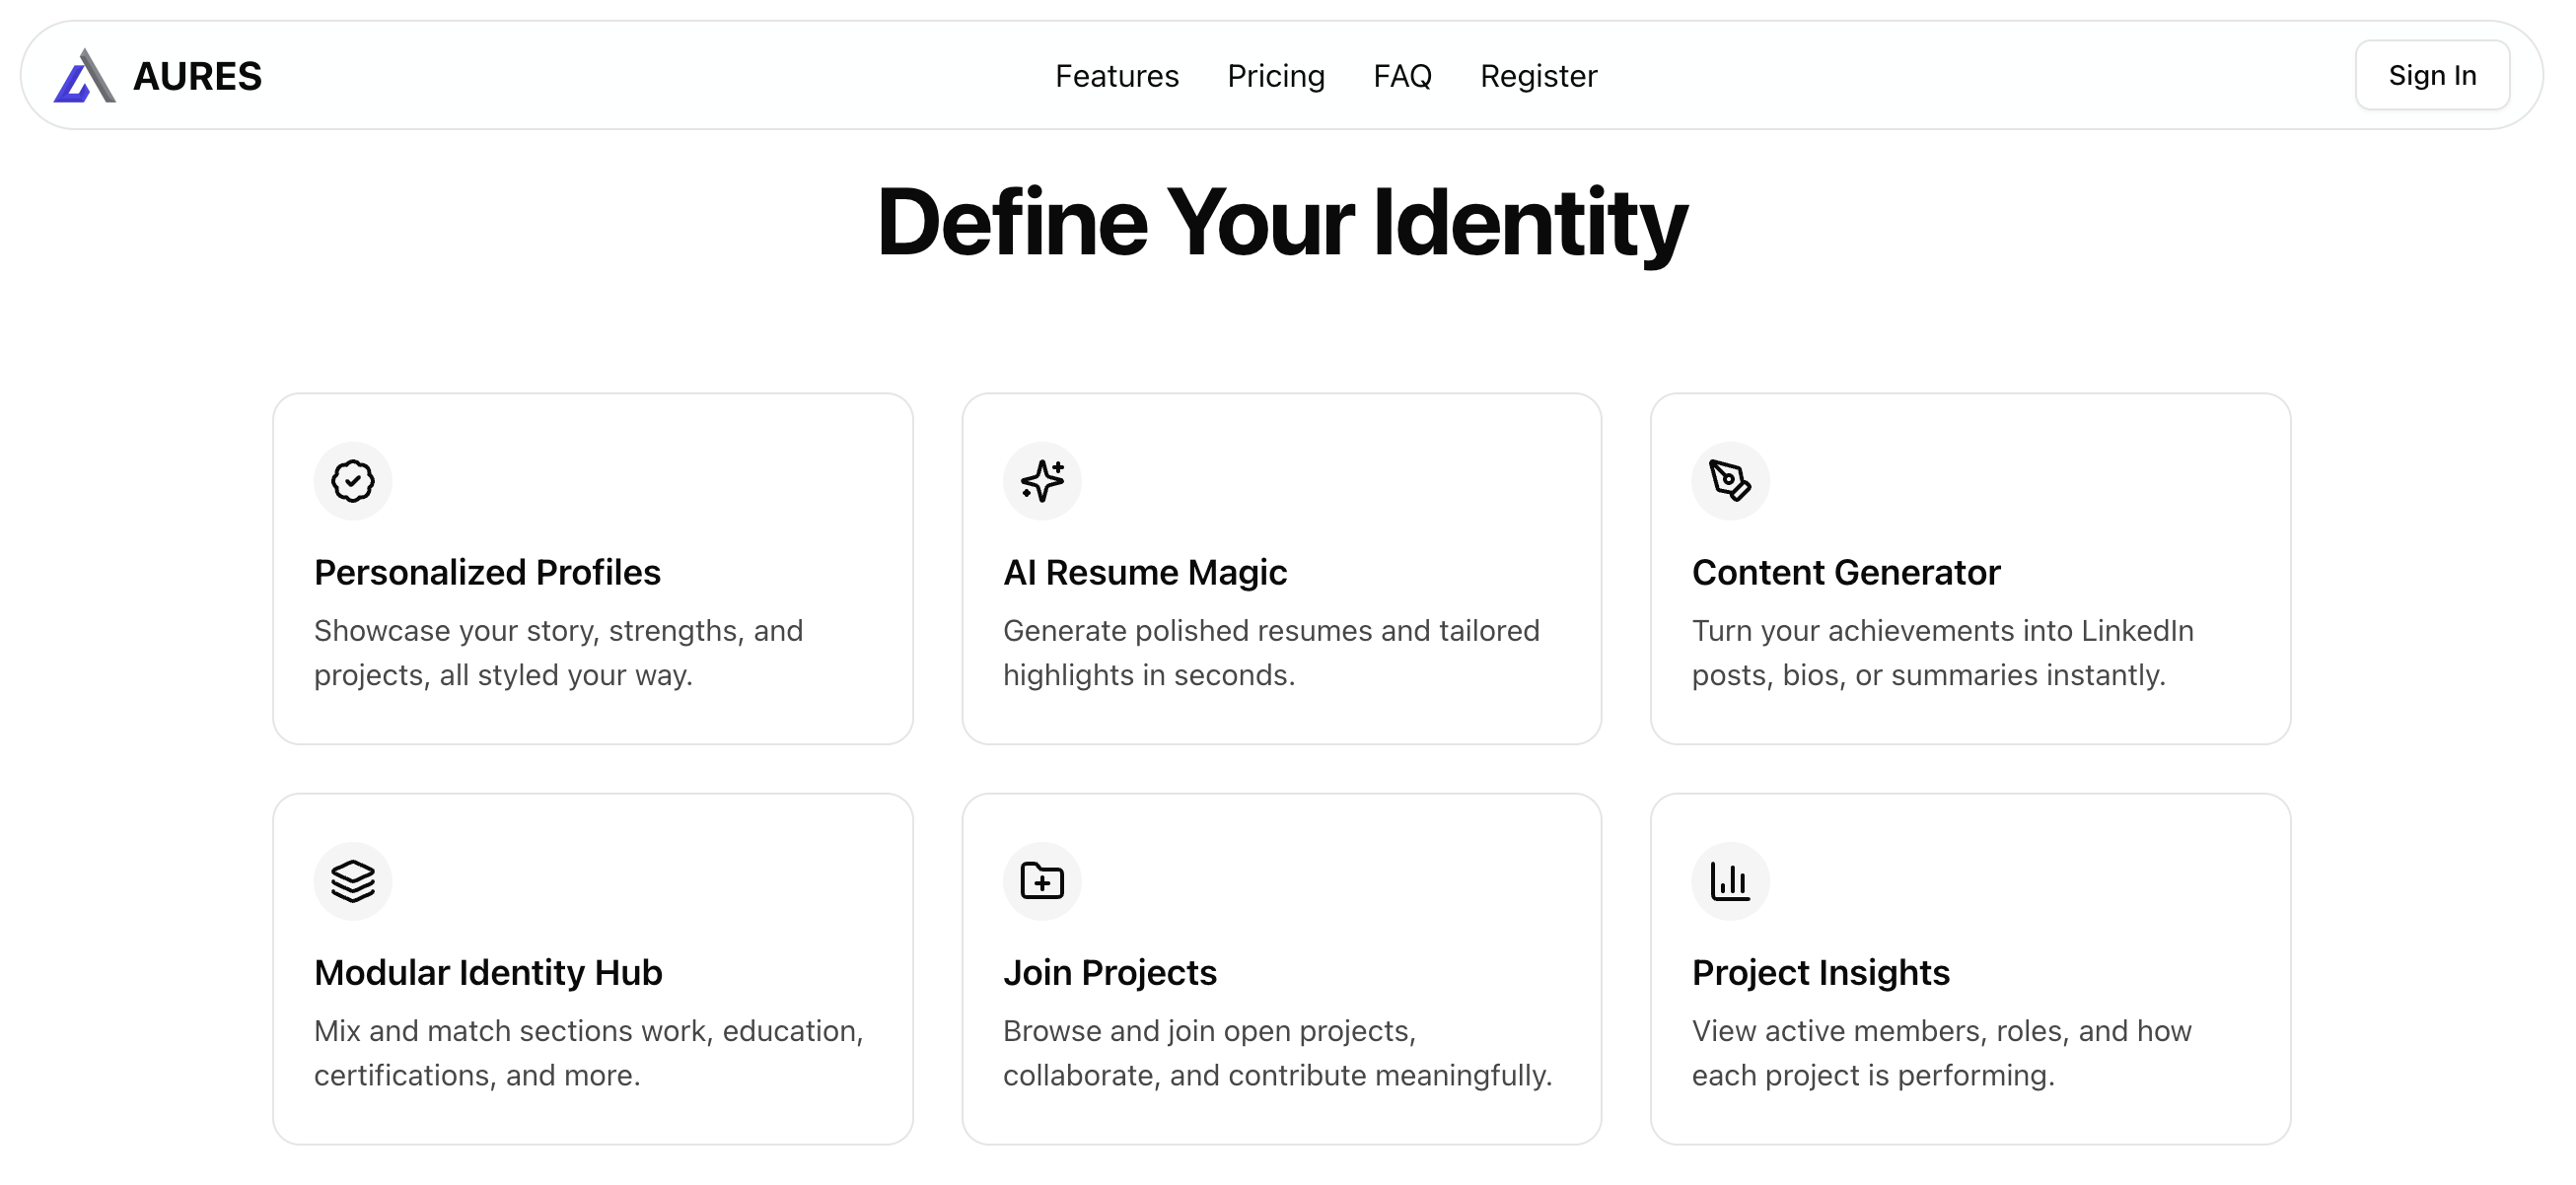Click the bar chart icon for Project Insights

click(x=1730, y=881)
